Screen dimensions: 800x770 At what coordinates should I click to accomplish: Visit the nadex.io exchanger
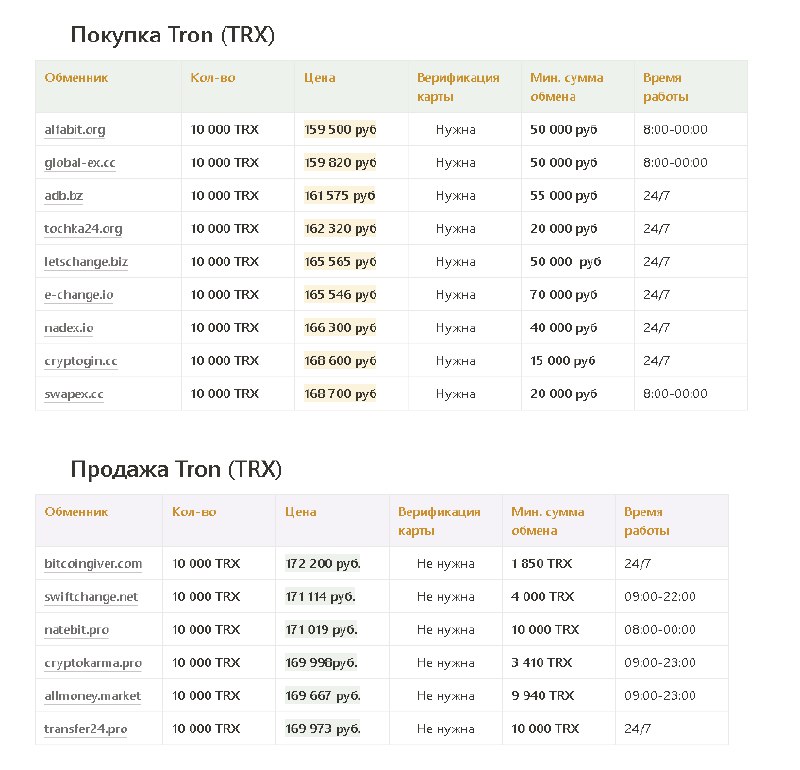(x=68, y=328)
